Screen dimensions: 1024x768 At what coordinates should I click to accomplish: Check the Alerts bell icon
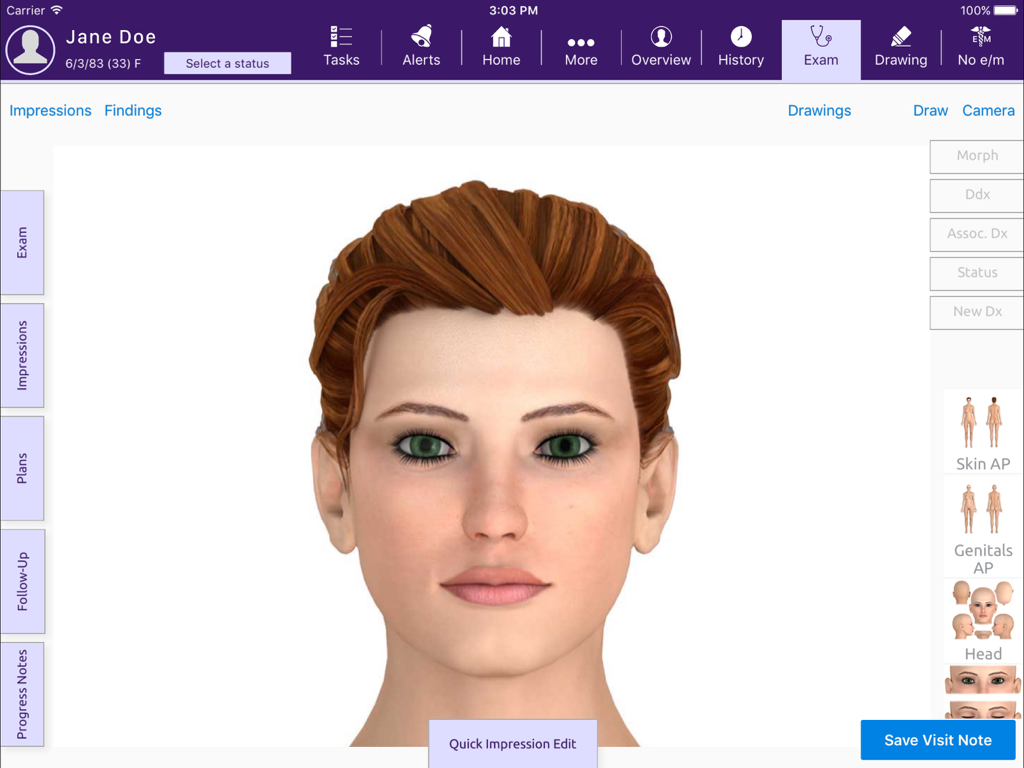point(420,45)
